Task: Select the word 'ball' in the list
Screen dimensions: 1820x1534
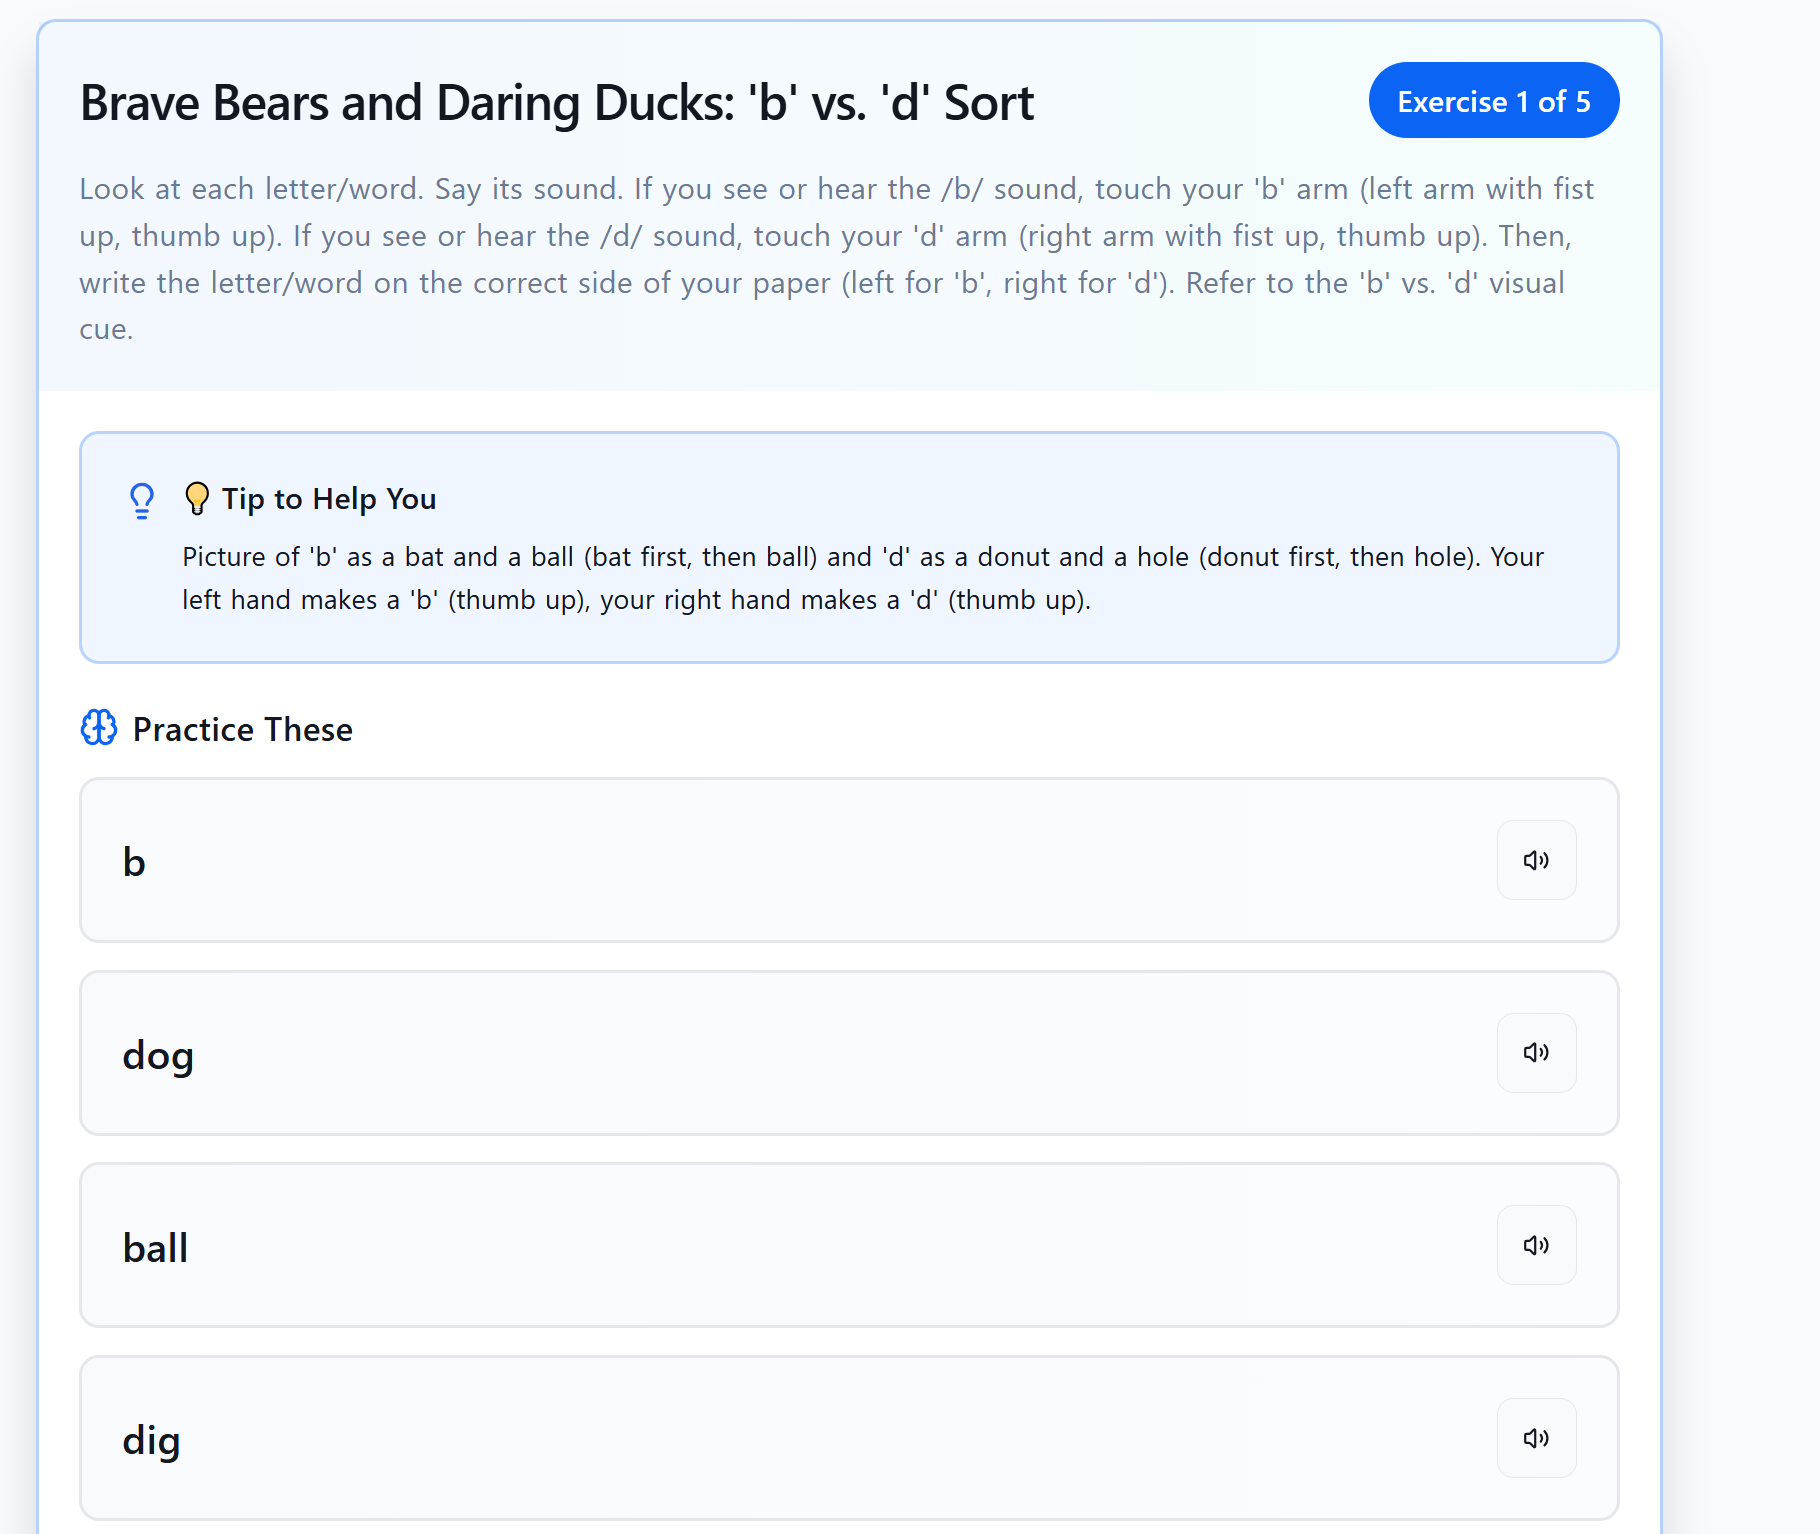Action: 155,1248
